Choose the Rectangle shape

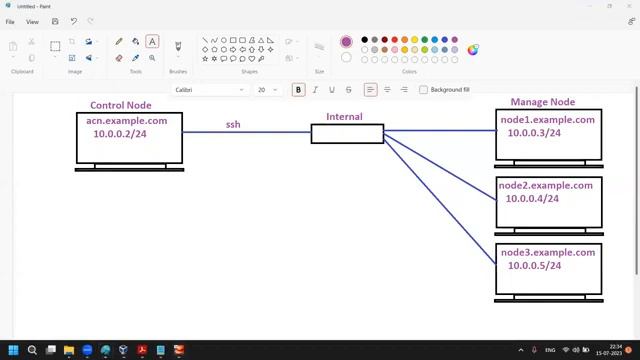(x=233, y=40)
